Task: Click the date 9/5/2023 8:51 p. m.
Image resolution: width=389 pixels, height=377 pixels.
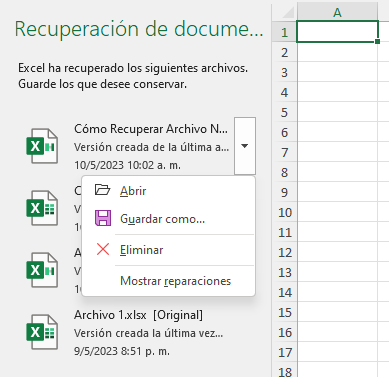Action: click(122, 351)
